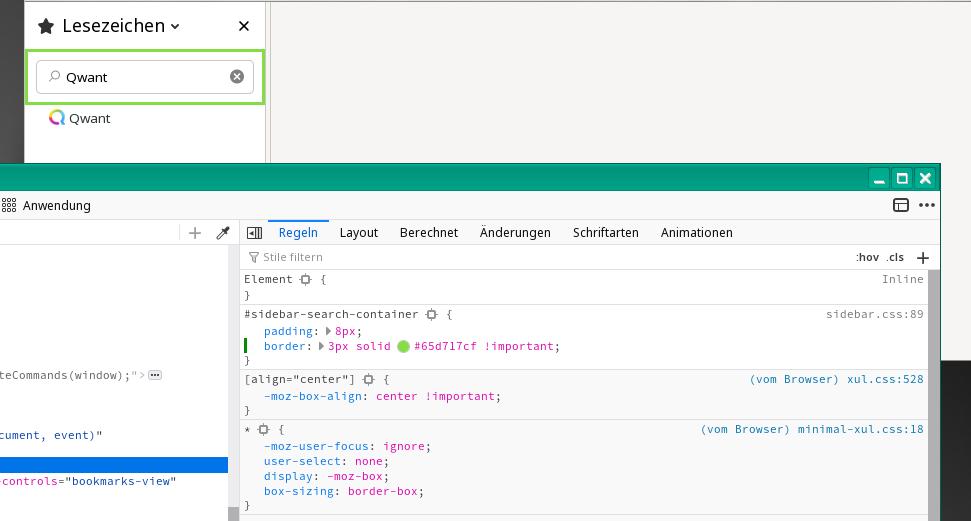Switch to the Berechnet tab
This screenshot has width=971, height=521.
pos(428,233)
